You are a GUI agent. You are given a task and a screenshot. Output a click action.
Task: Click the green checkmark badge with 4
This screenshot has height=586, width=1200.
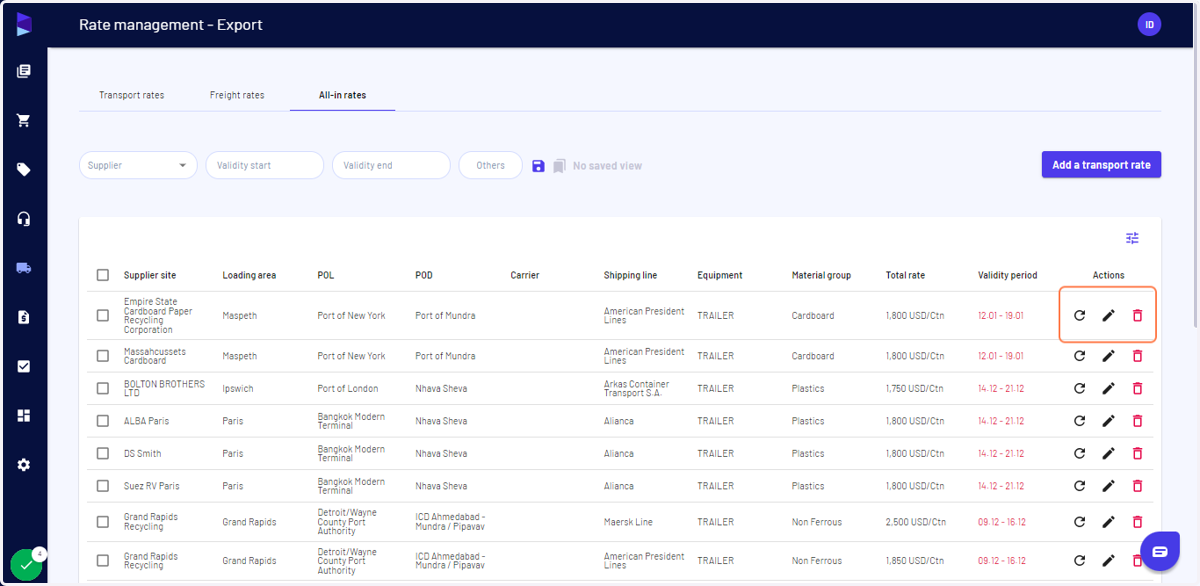click(x=27, y=564)
